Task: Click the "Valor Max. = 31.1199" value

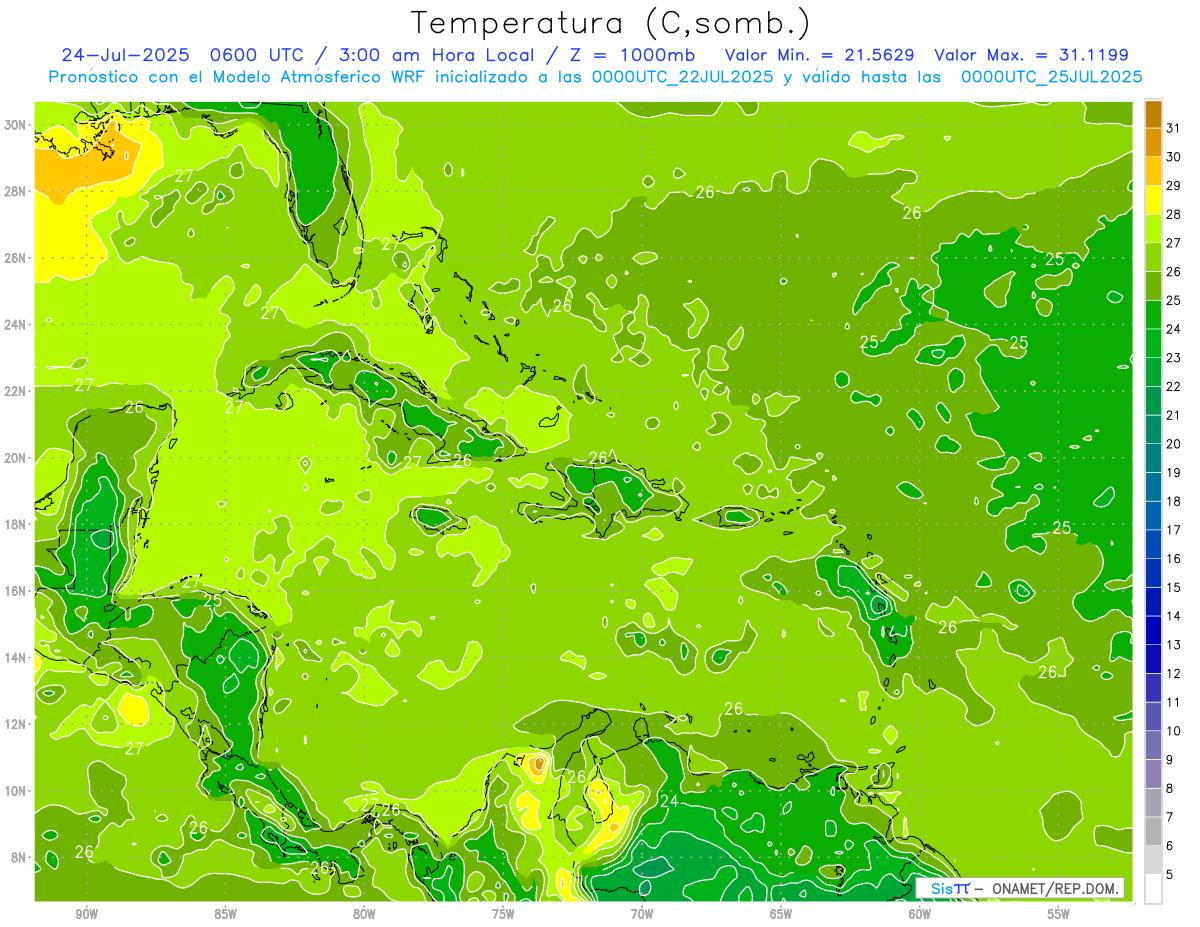Action: [x=1031, y=55]
